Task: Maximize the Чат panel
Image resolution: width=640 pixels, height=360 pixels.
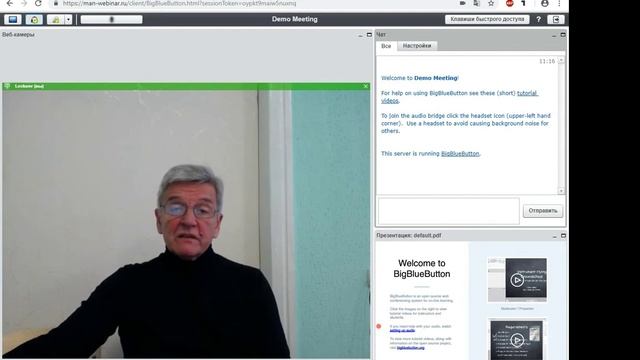Action: 563,35
